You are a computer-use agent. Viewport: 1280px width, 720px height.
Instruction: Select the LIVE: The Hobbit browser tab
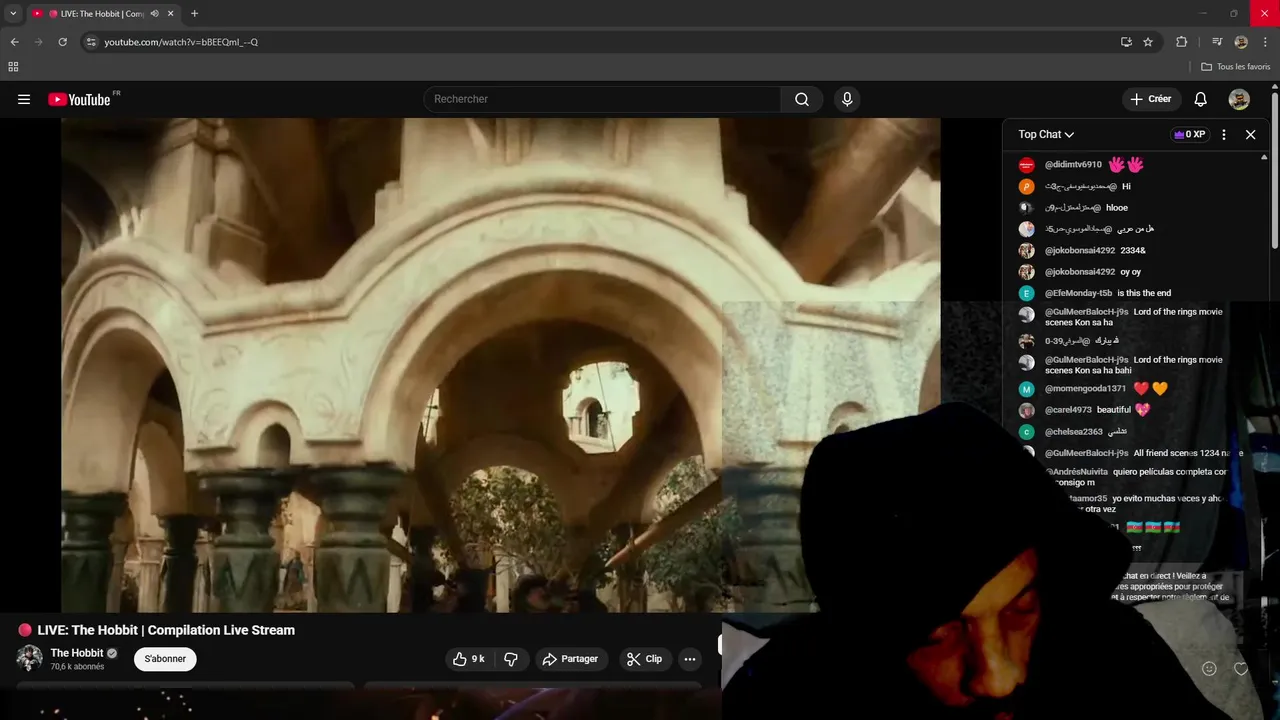[x=103, y=14]
